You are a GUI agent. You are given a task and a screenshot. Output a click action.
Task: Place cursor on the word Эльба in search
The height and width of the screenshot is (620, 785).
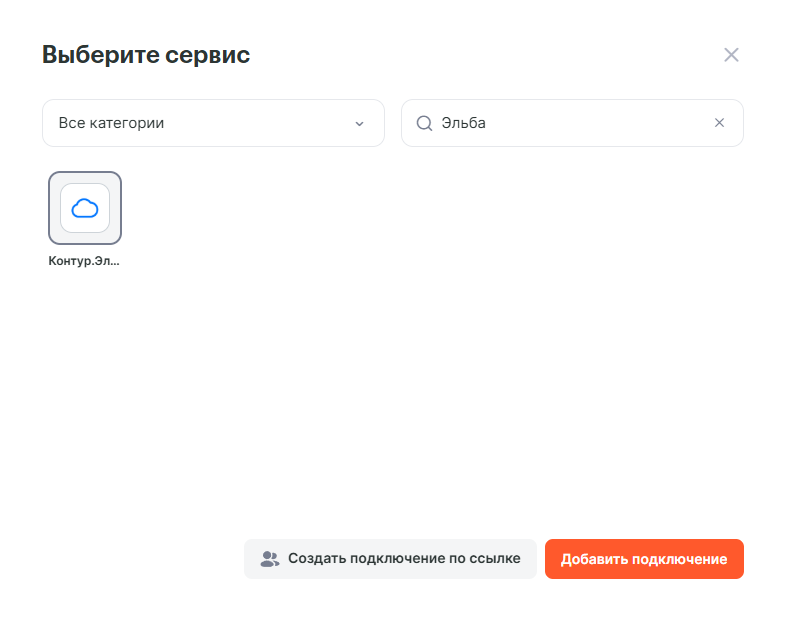(463, 123)
